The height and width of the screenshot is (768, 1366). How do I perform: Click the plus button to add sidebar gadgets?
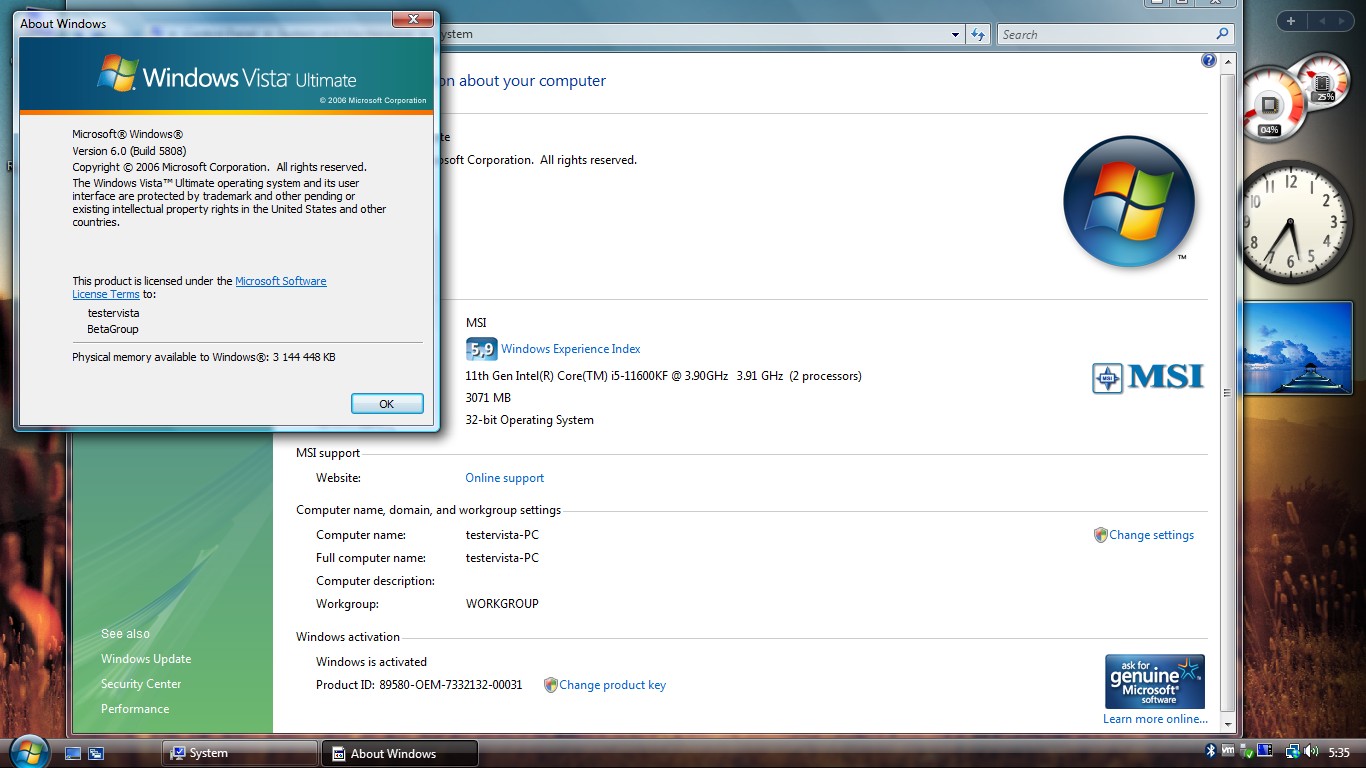(1291, 21)
